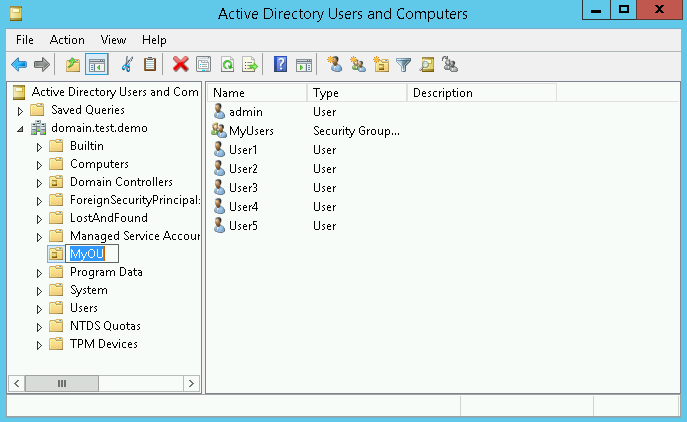Click the Forward arrow toolbar icon

42,65
